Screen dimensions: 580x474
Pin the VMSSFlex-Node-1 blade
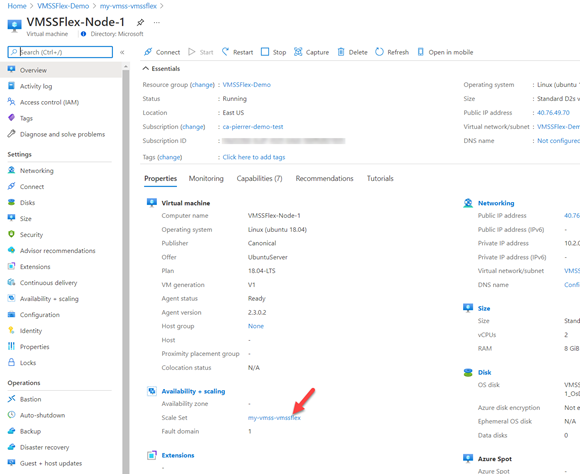point(140,23)
